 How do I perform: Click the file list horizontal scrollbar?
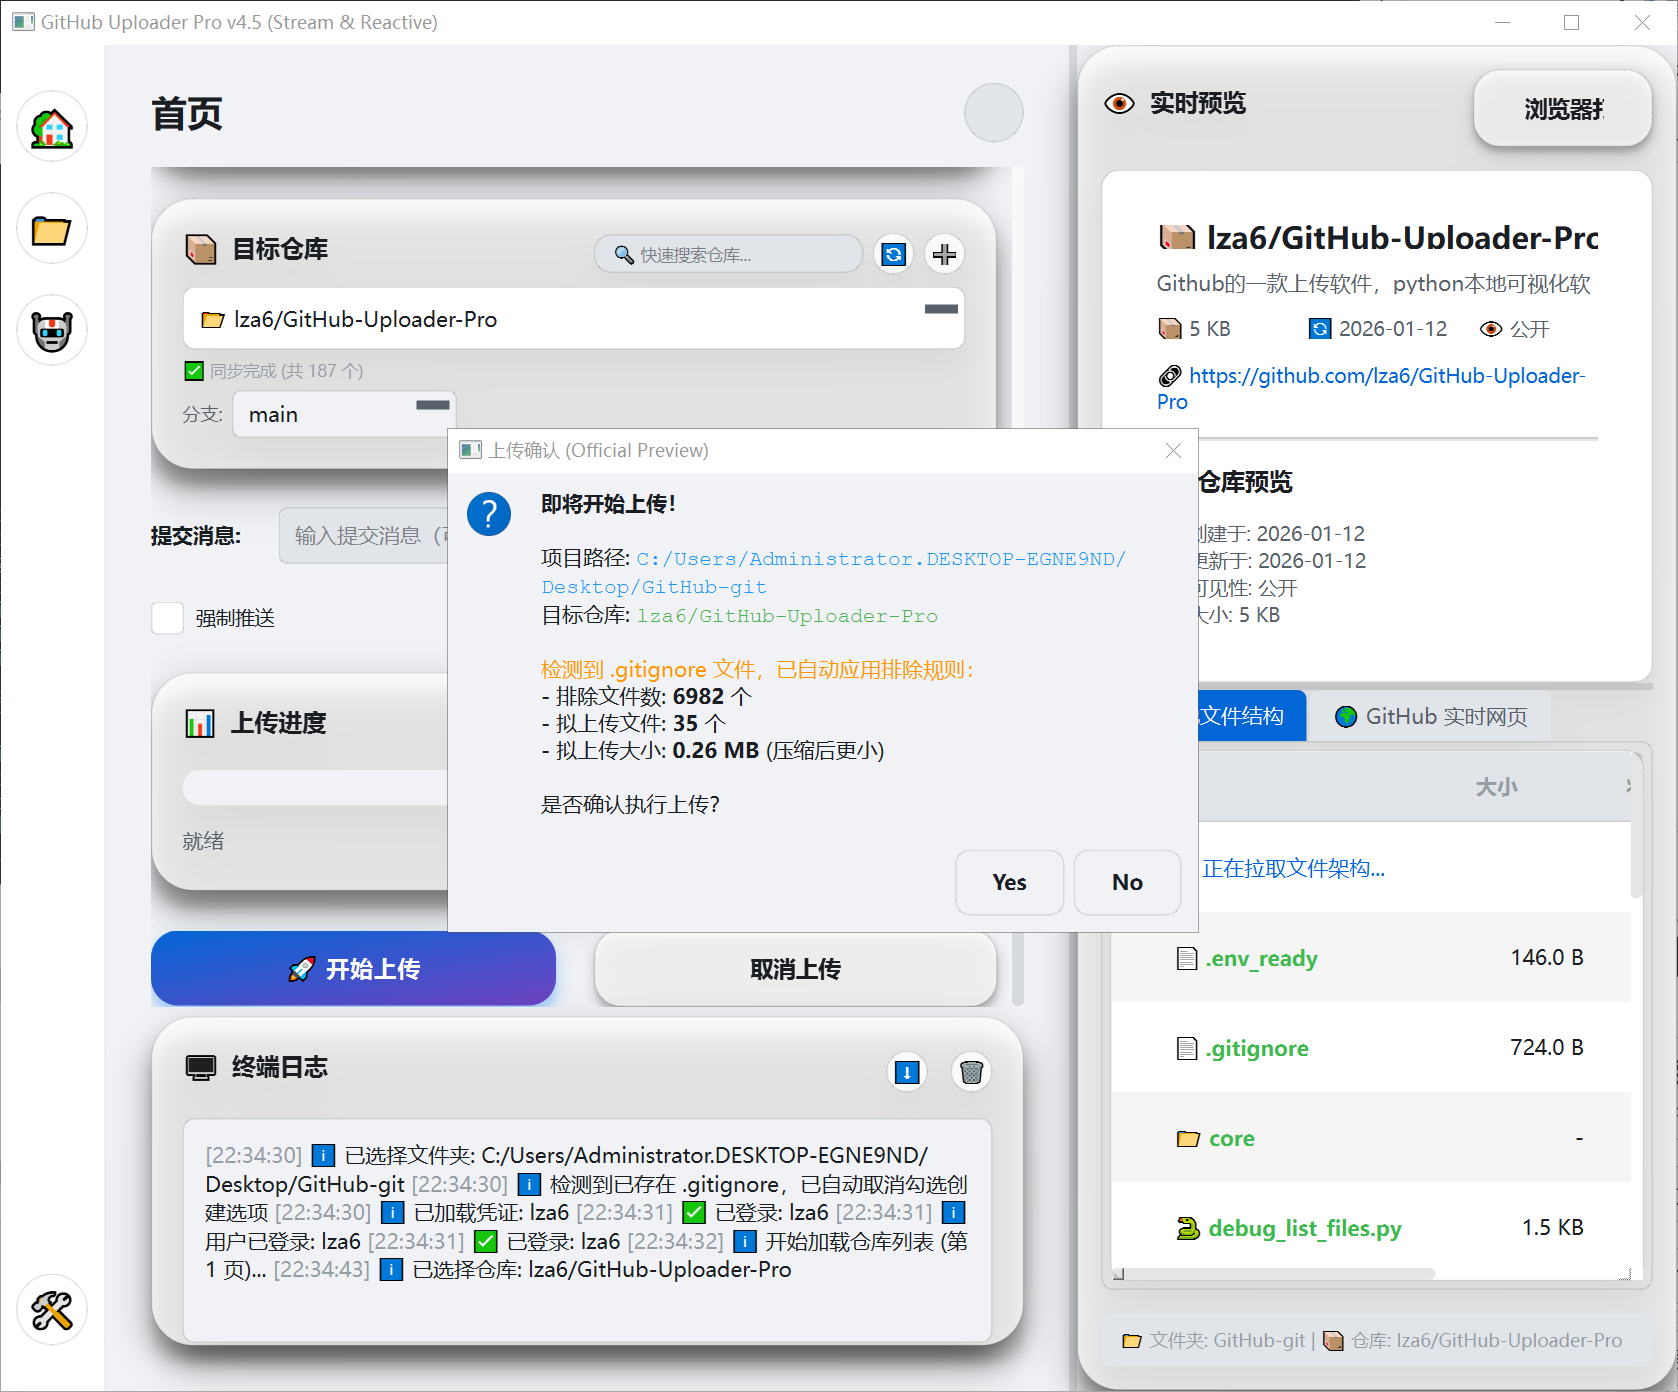click(x=1278, y=1274)
